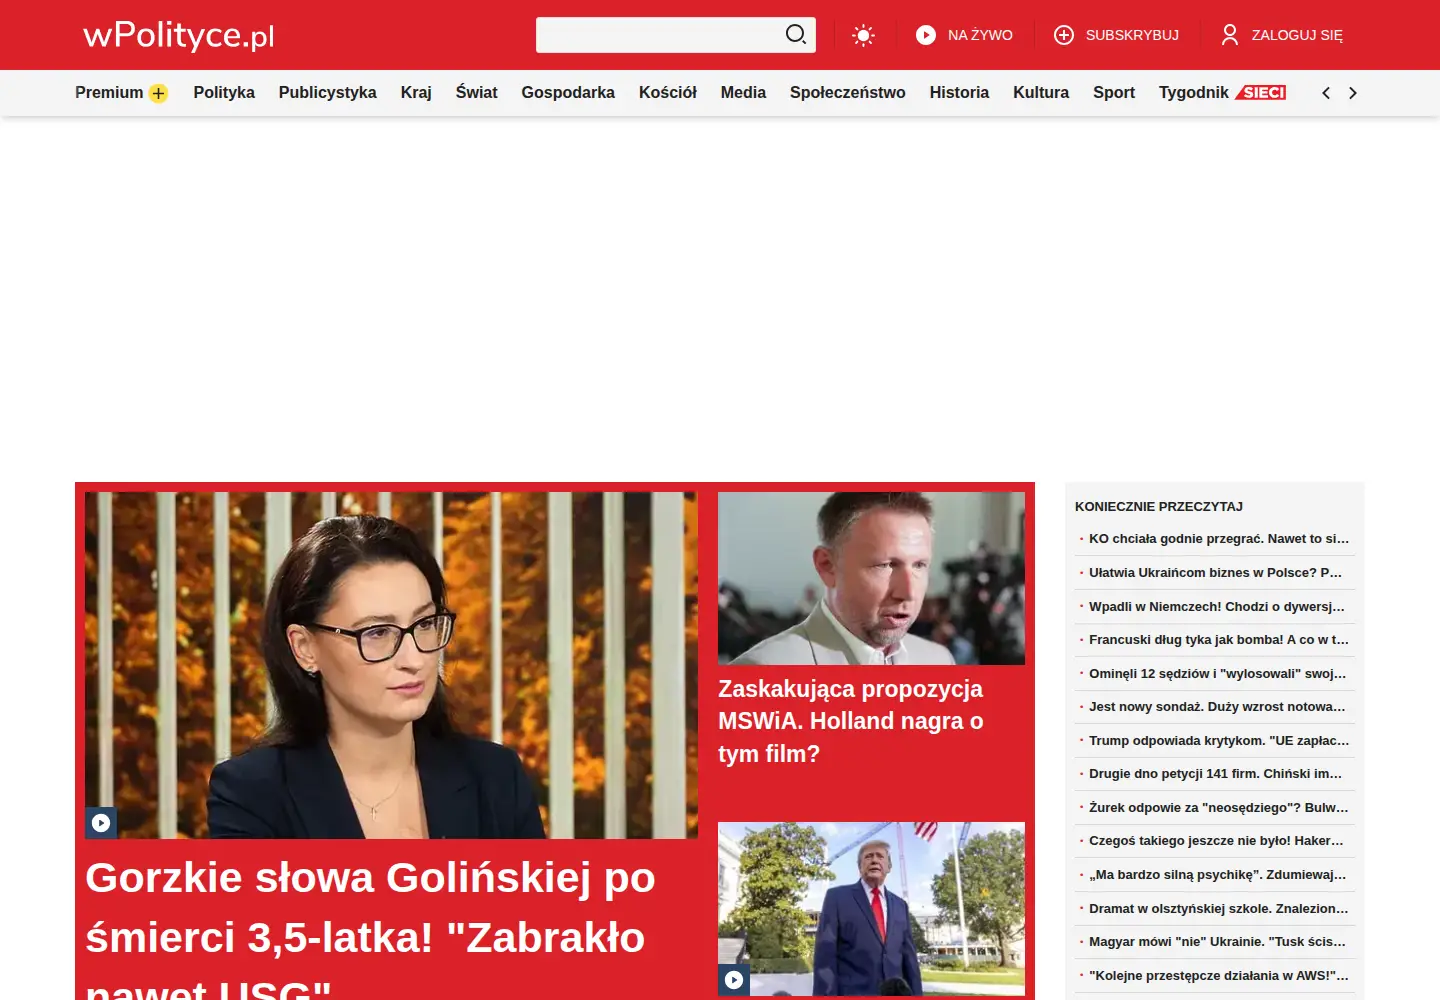Open 'Żurek odpowie za "neosędziego"?' item
This screenshot has width=1440, height=1000.
click(1219, 808)
